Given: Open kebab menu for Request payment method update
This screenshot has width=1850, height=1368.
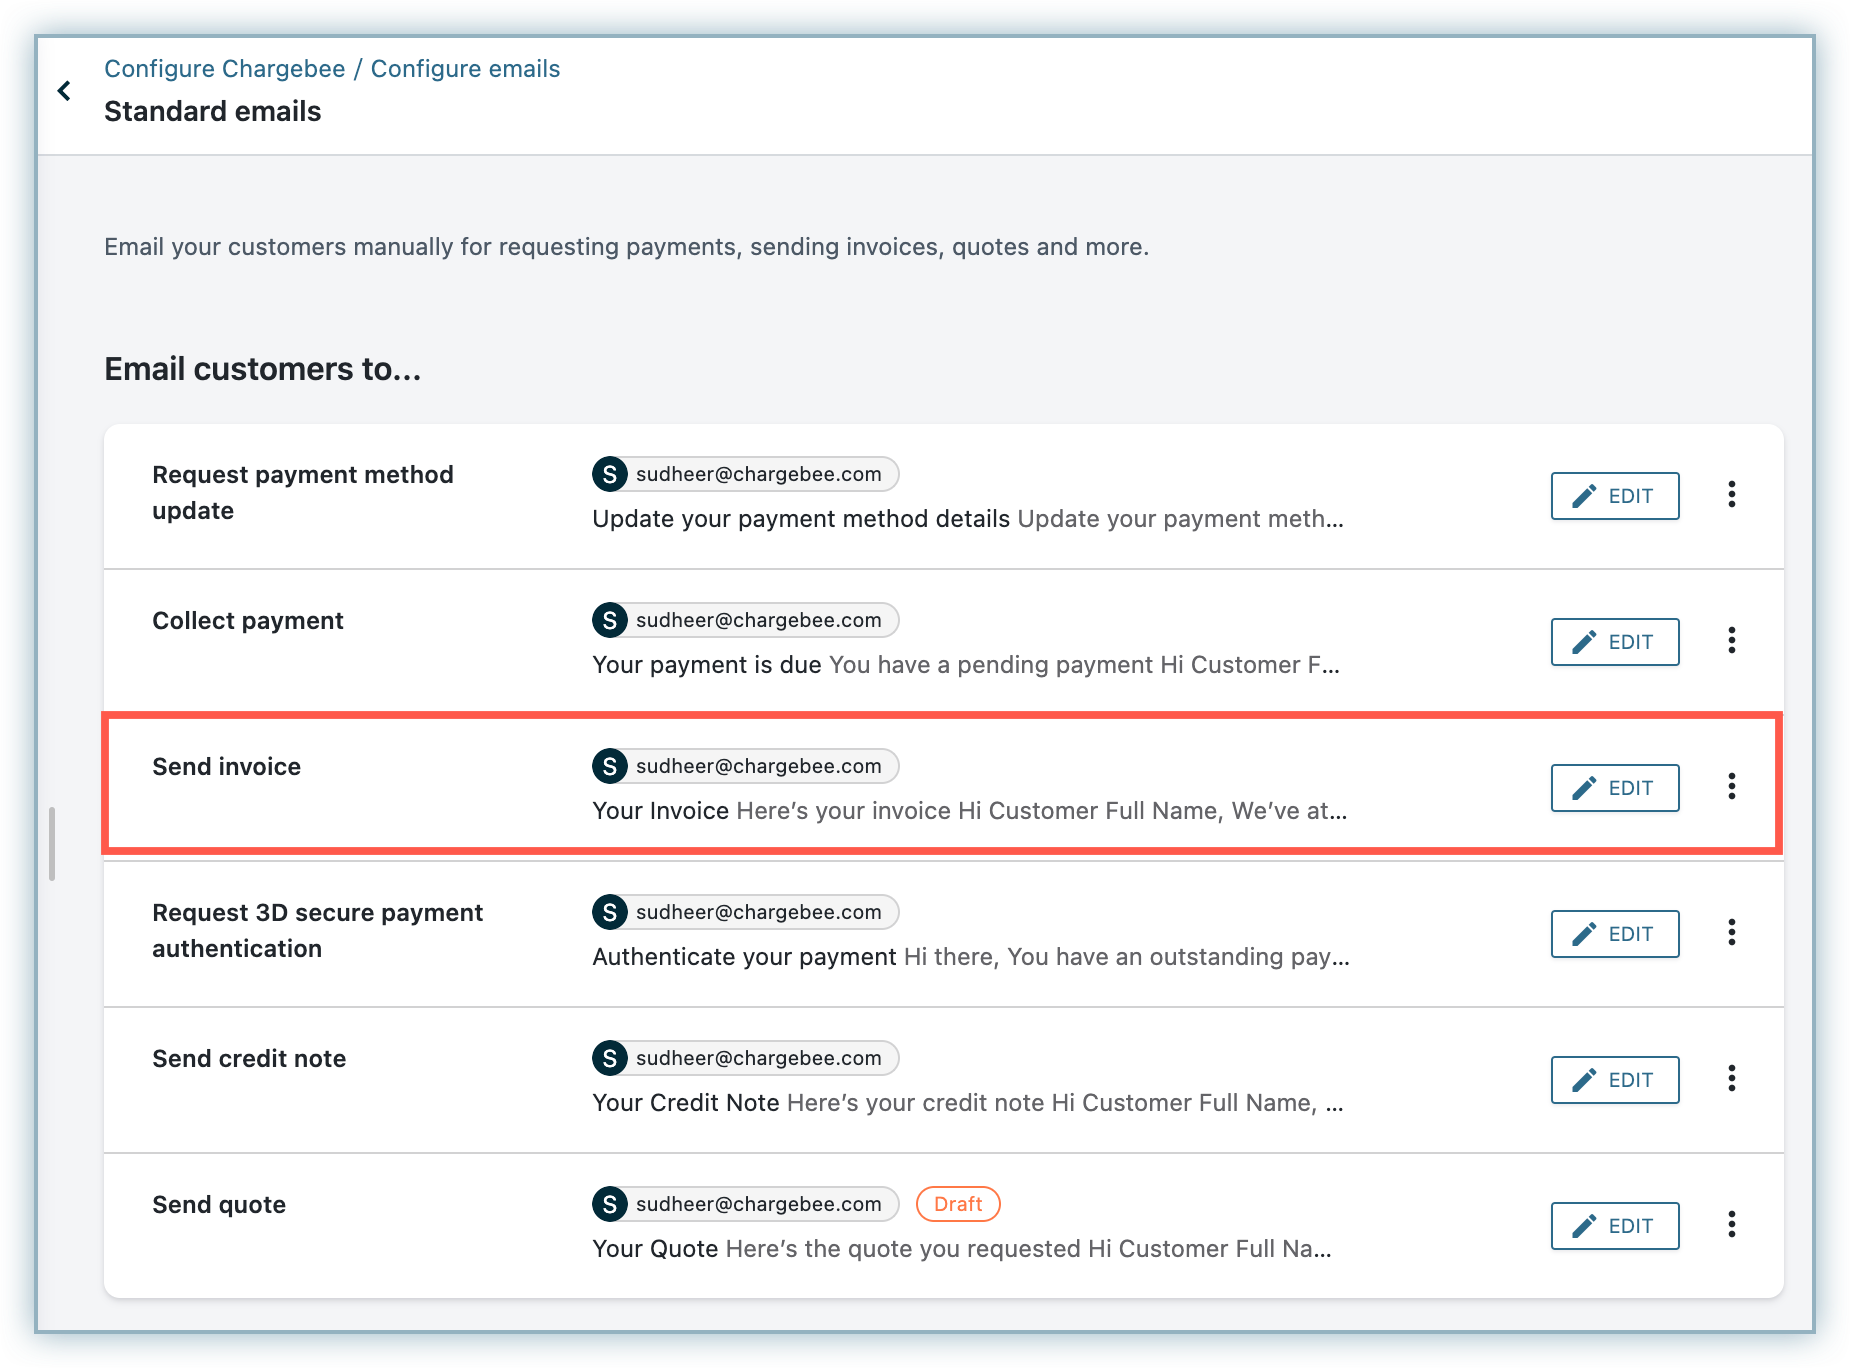Looking at the screenshot, I should coord(1731,495).
